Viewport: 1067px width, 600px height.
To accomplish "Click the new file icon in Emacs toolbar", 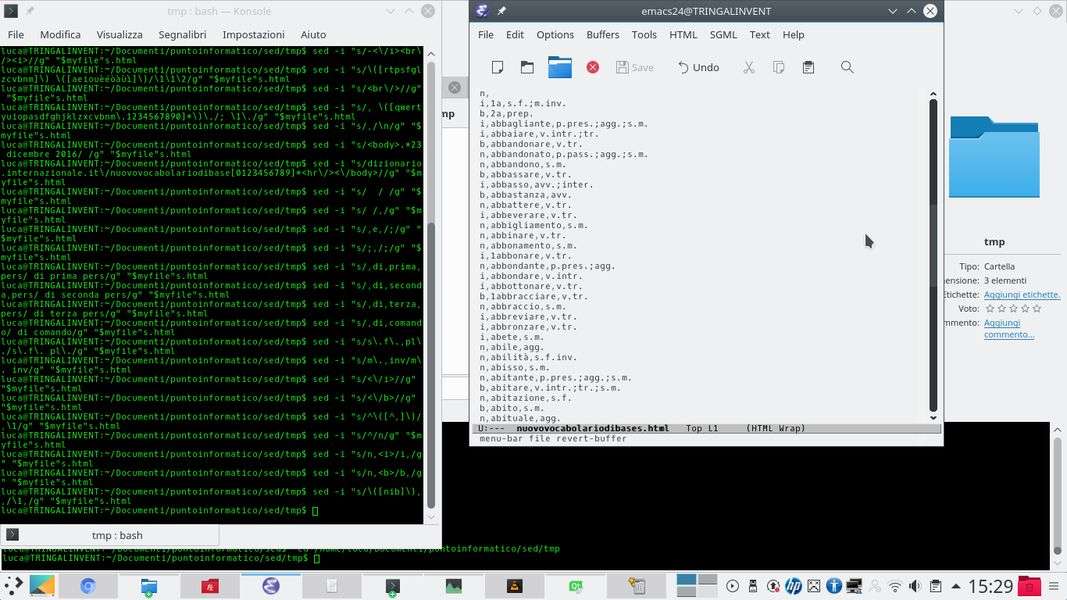I will point(497,67).
